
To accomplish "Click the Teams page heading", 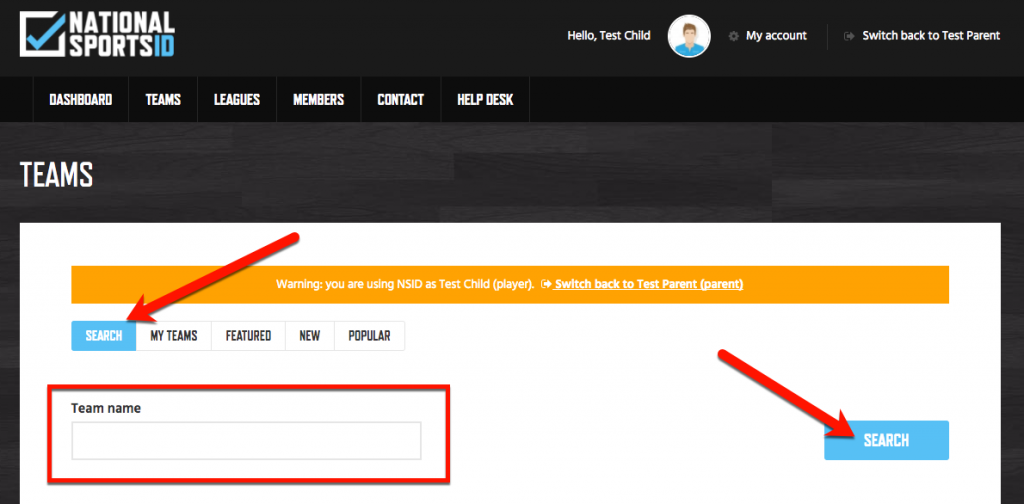I will (x=57, y=175).
